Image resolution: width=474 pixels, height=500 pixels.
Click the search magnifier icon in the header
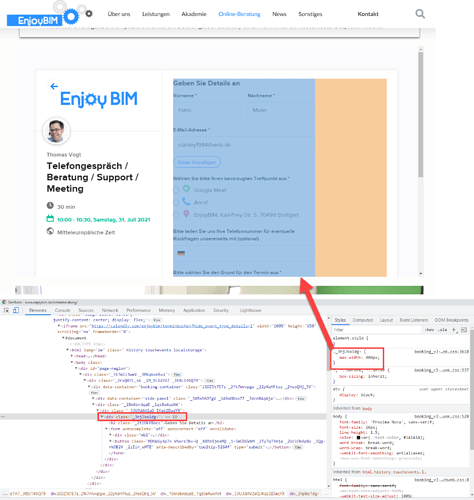420,14
